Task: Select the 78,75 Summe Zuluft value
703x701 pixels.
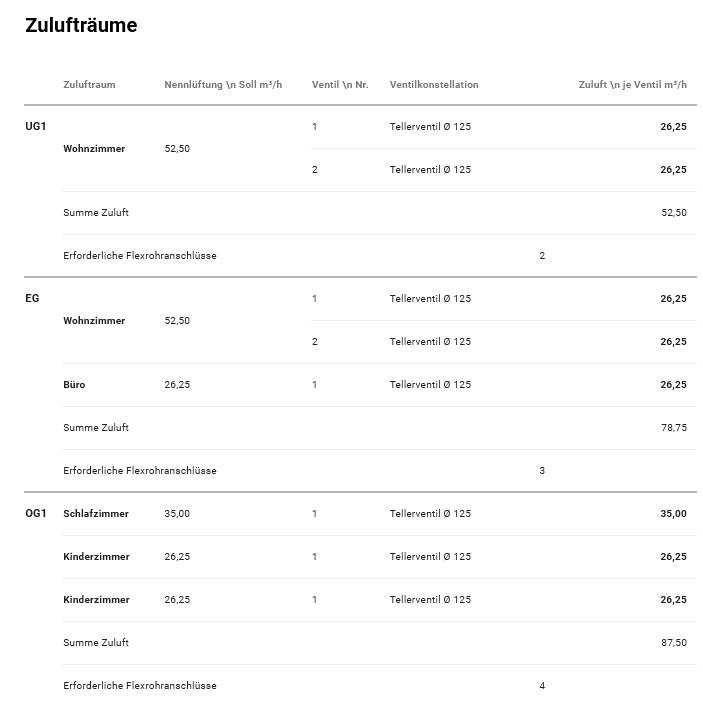Action: pos(673,428)
